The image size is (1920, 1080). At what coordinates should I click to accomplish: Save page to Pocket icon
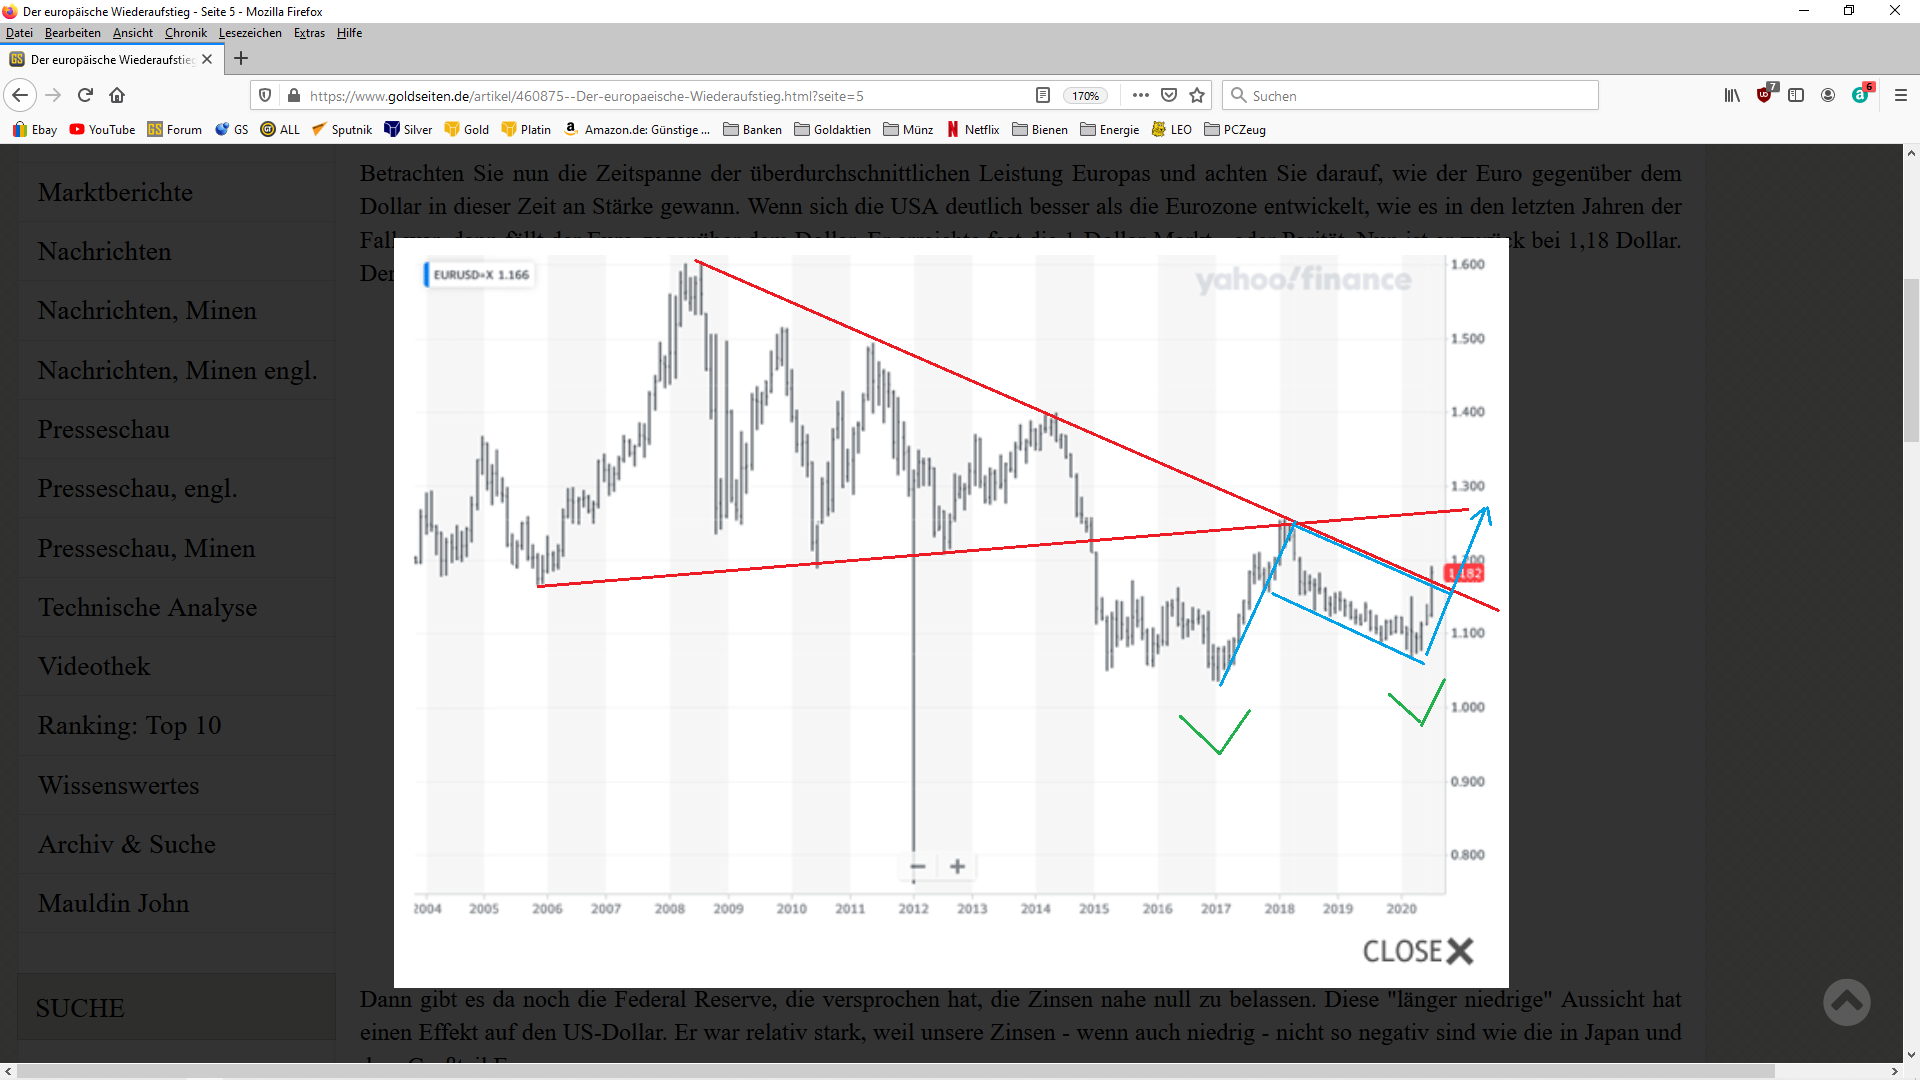pyautogui.click(x=1168, y=95)
